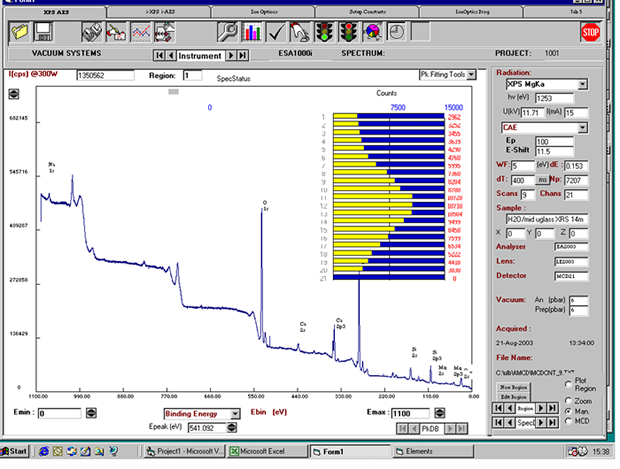Select the MCD radio button
This screenshot has height=469, width=620.
568,421
